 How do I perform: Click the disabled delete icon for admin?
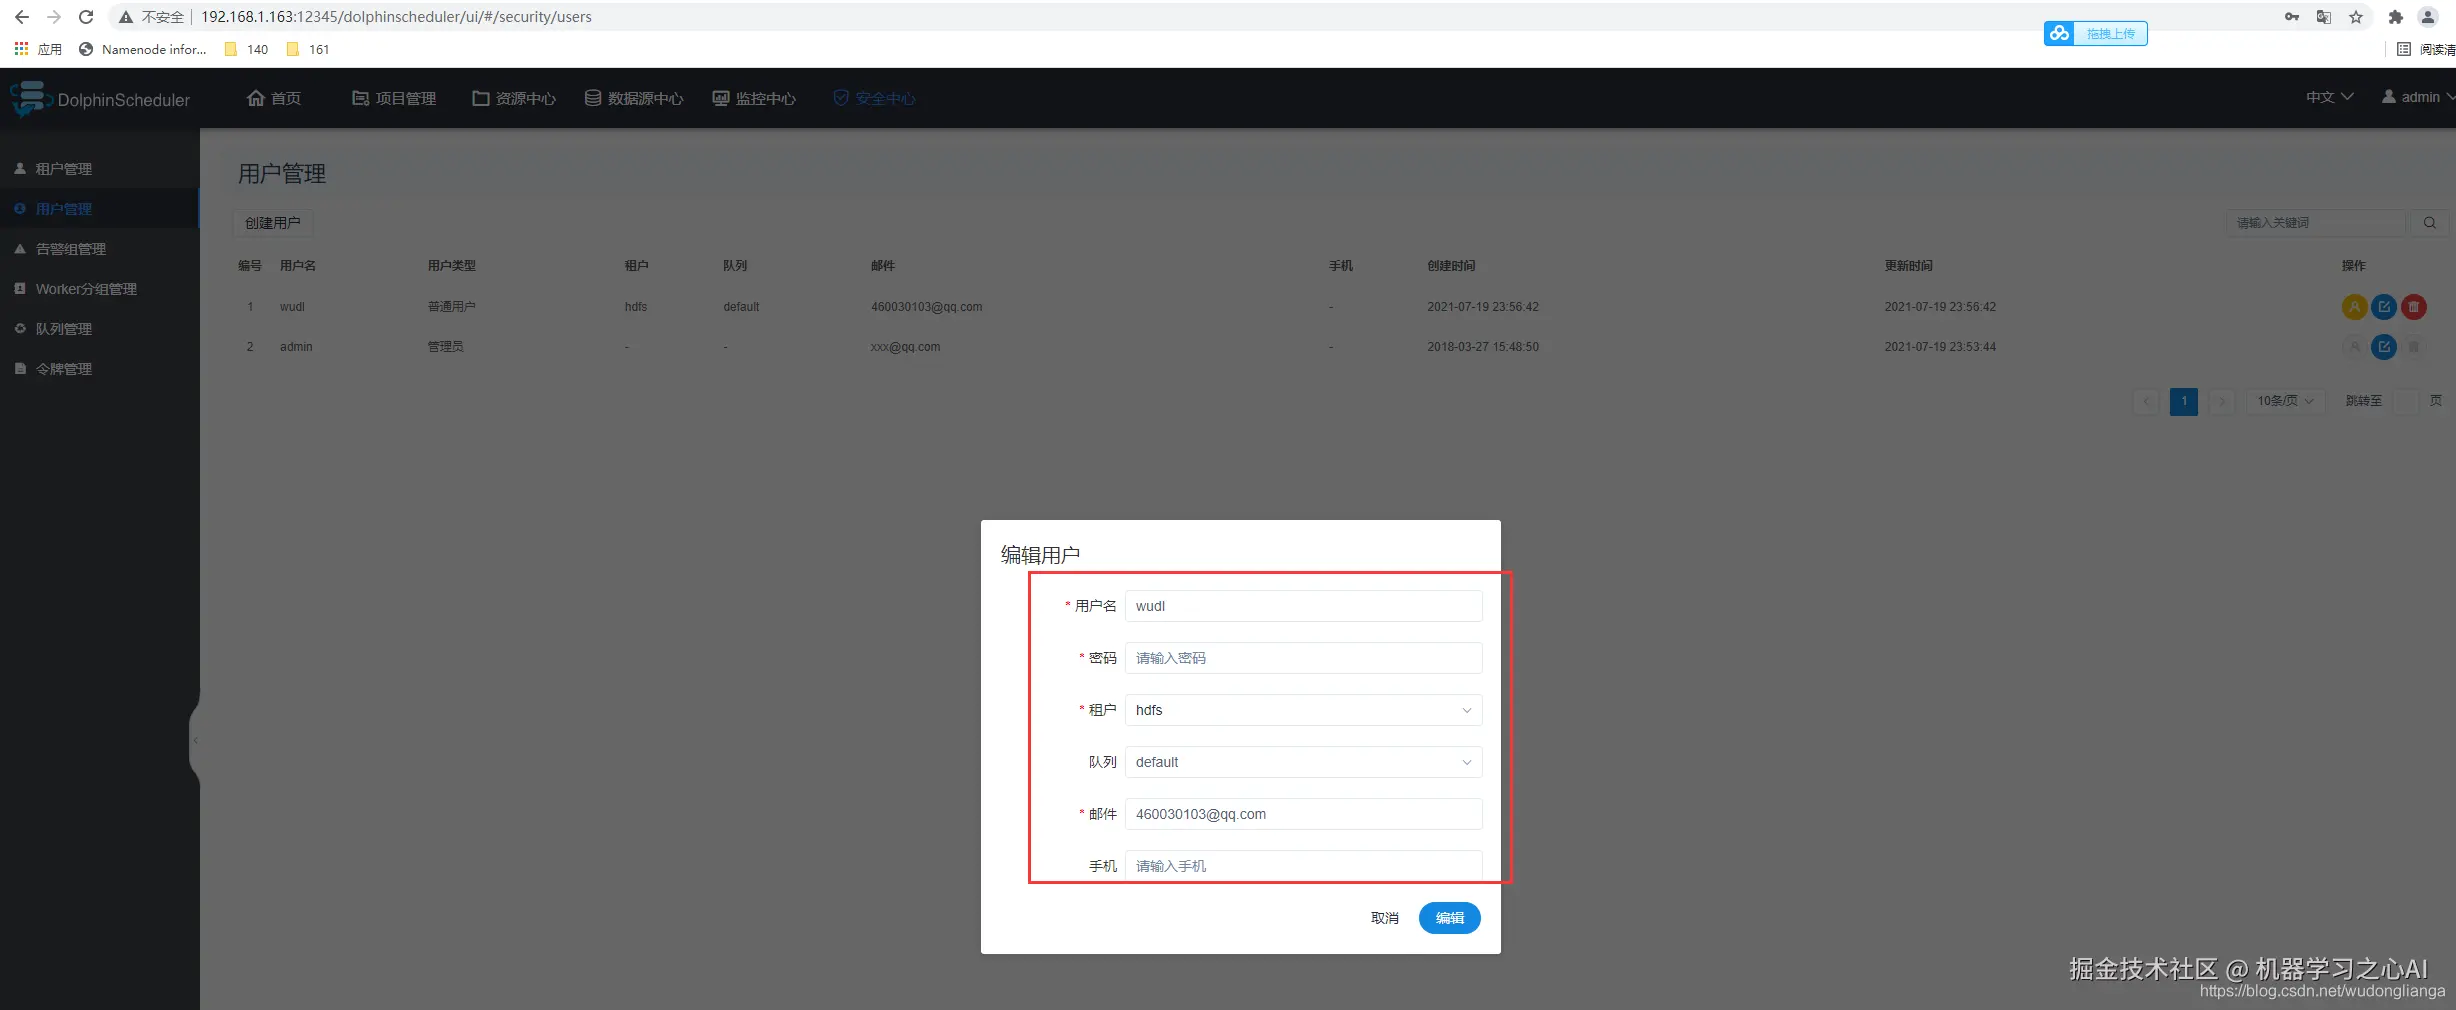tap(2414, 347)
